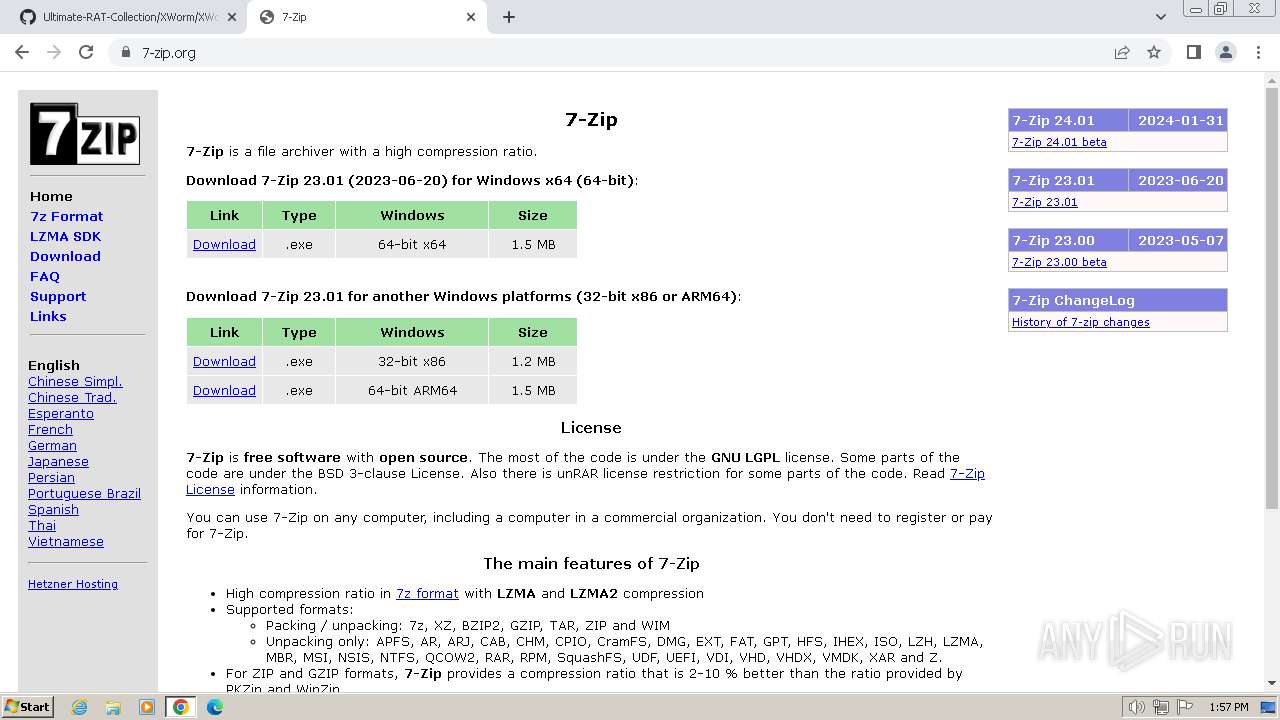Switch language to Chinese Simpl.
Viewport: 1280px width, 720px height.
click(x=75, y=381)
